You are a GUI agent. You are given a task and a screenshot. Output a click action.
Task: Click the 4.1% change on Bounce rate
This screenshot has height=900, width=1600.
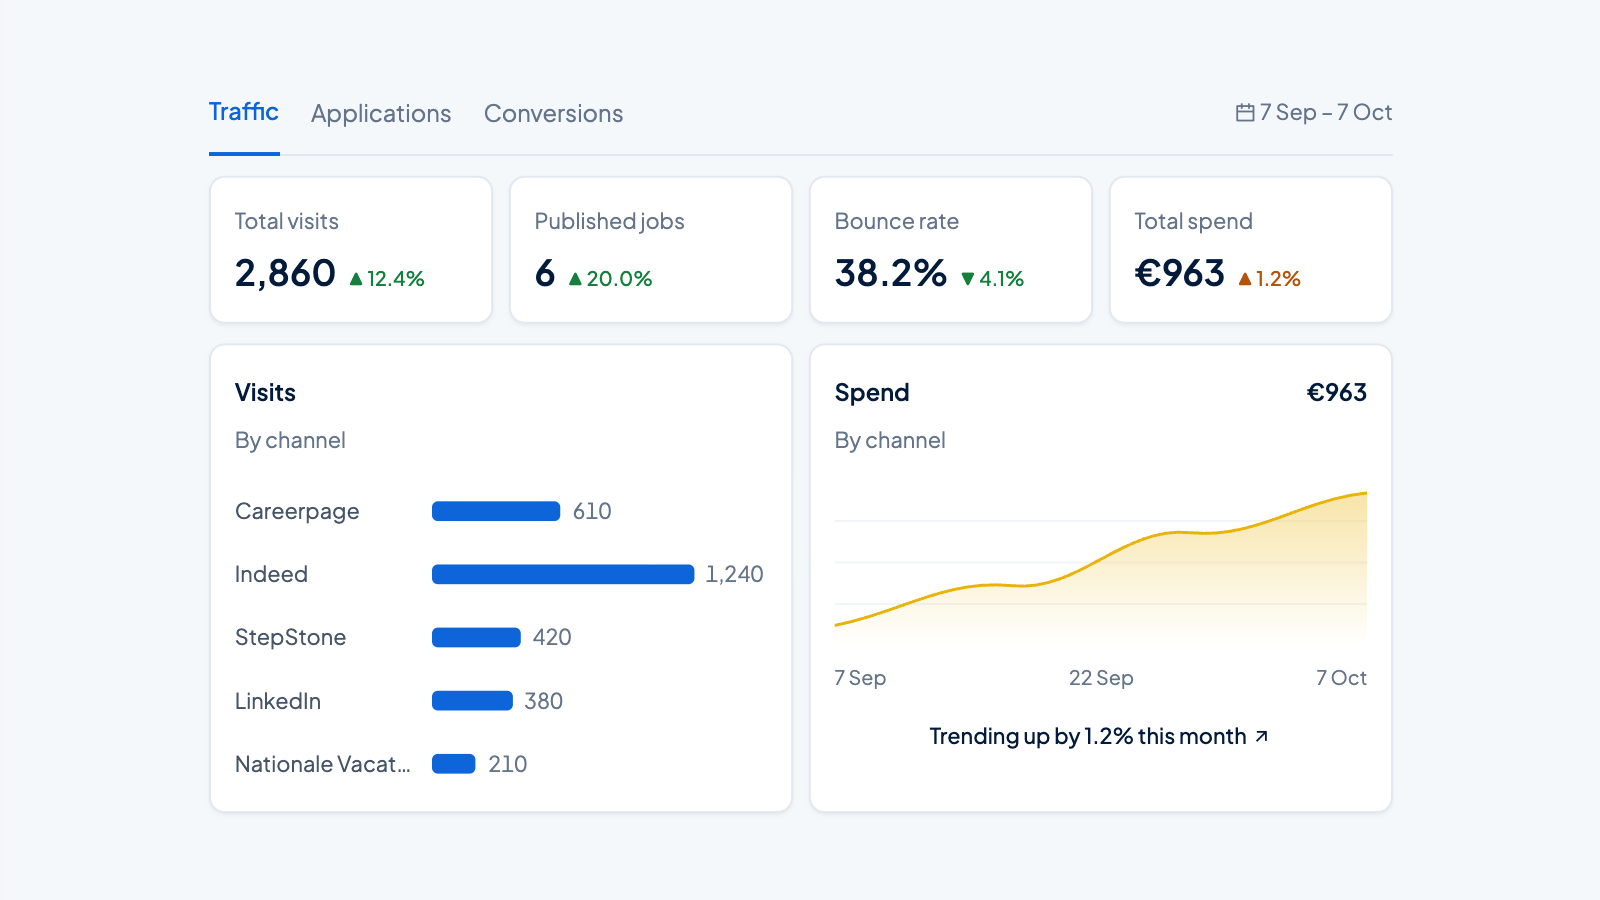[1002, 279]
